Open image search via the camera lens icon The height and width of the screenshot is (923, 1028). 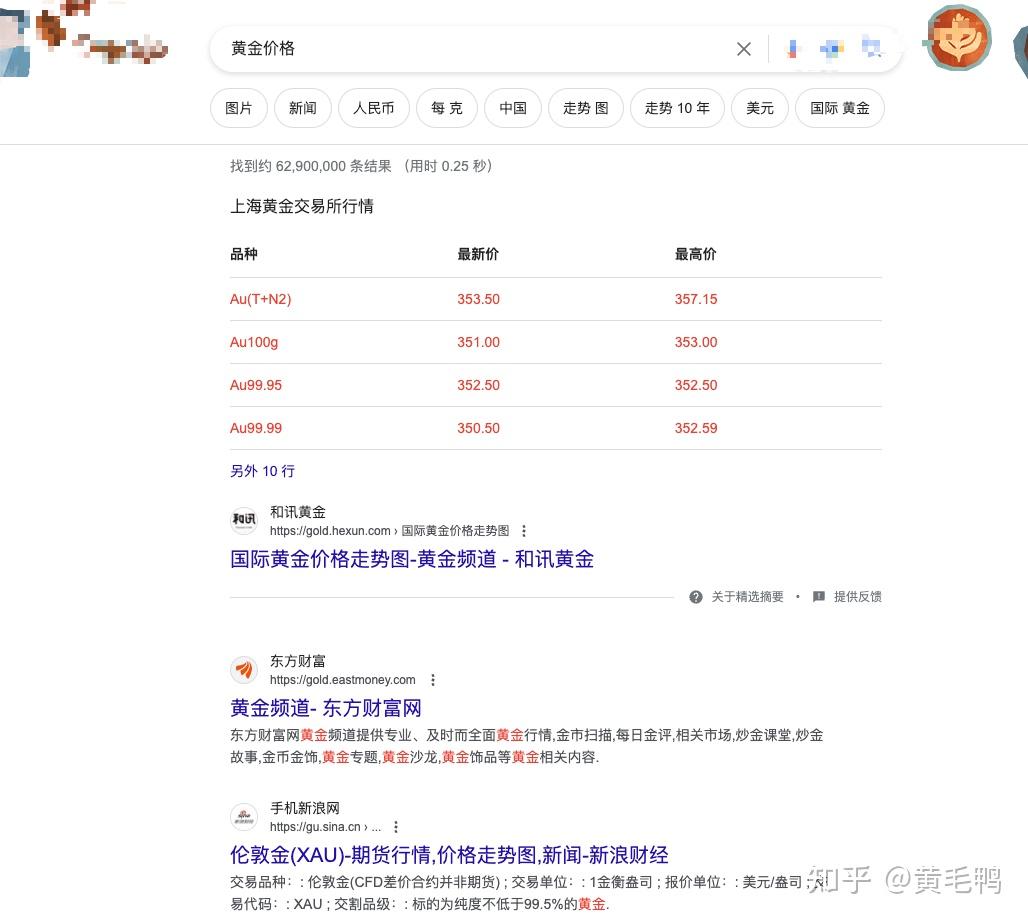[x=831, y=49]
